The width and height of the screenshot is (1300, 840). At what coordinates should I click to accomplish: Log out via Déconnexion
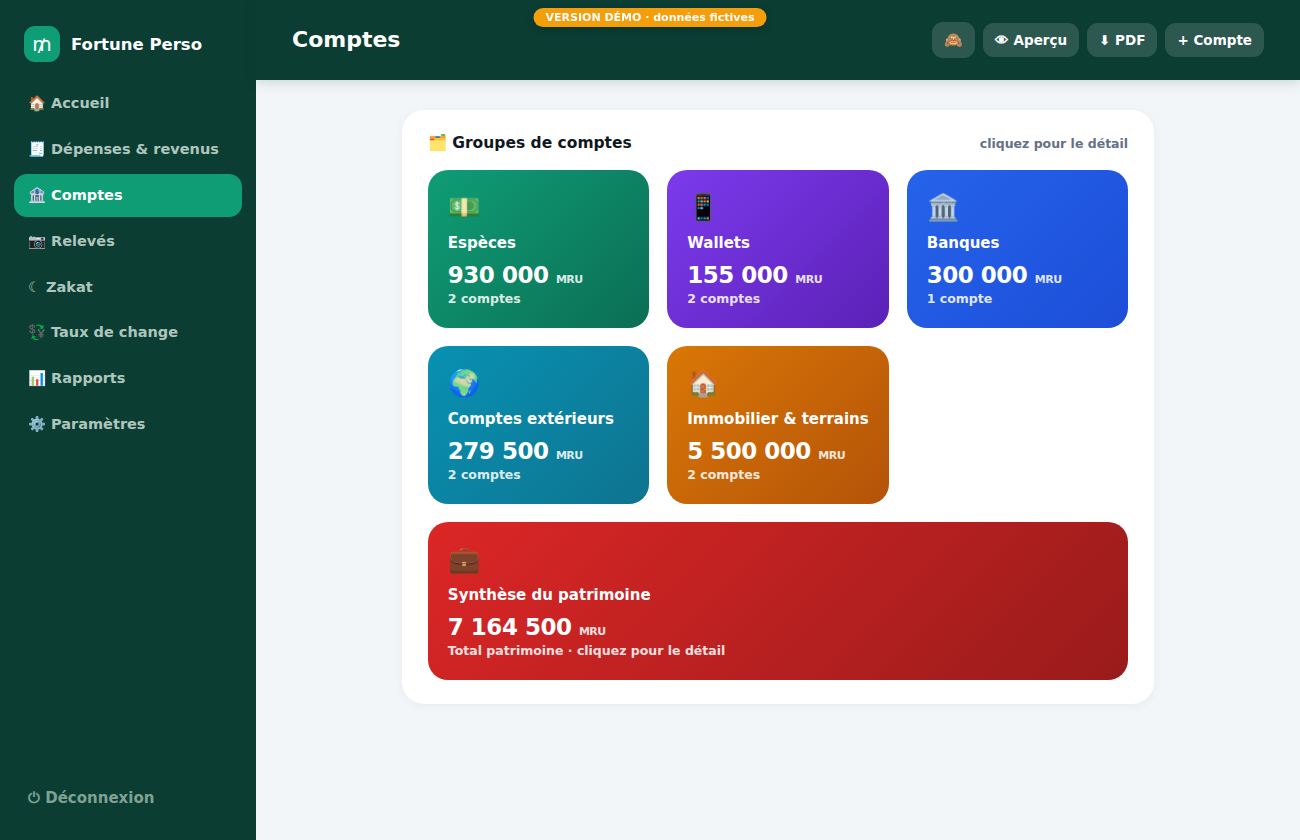click(128, 798)
